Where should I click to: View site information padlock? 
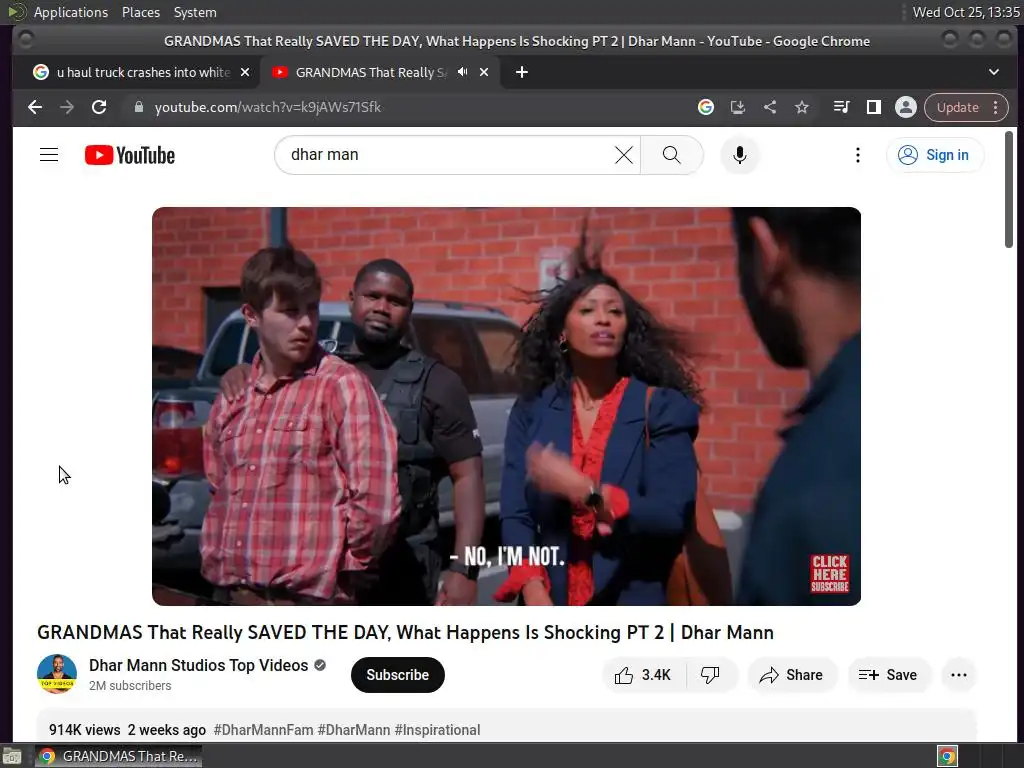(x=138, y=107)
